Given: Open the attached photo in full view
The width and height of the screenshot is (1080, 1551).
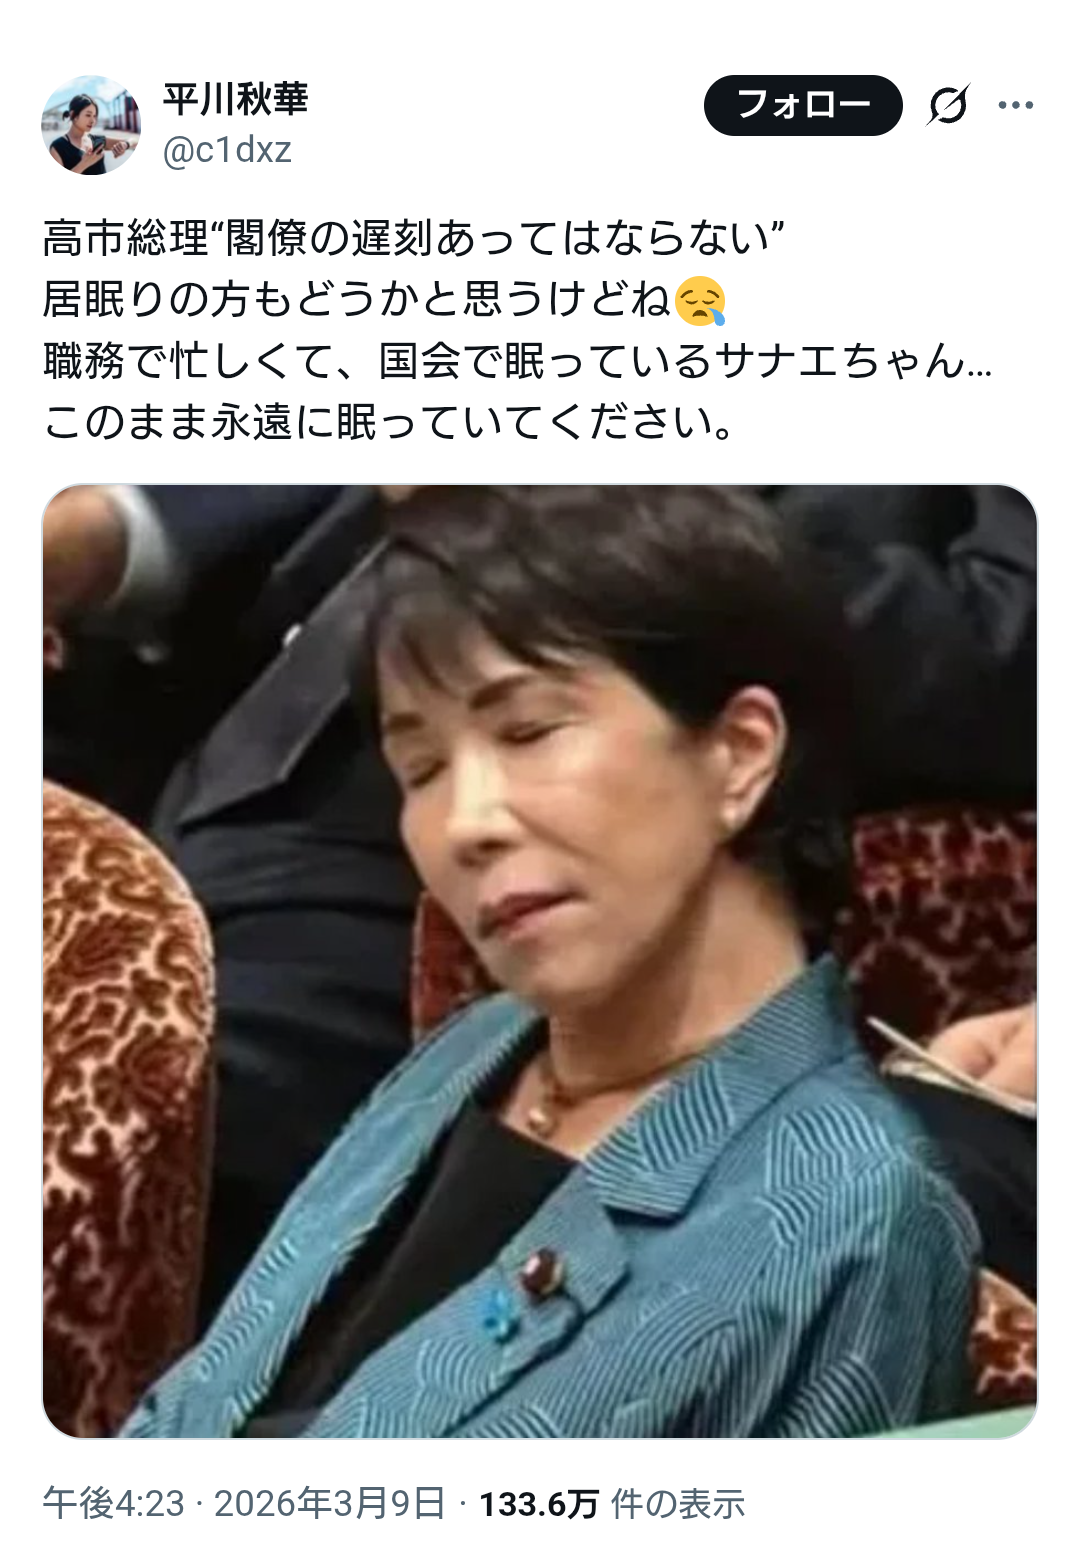Looking at the screenshot, I should (x=540, y=961).
